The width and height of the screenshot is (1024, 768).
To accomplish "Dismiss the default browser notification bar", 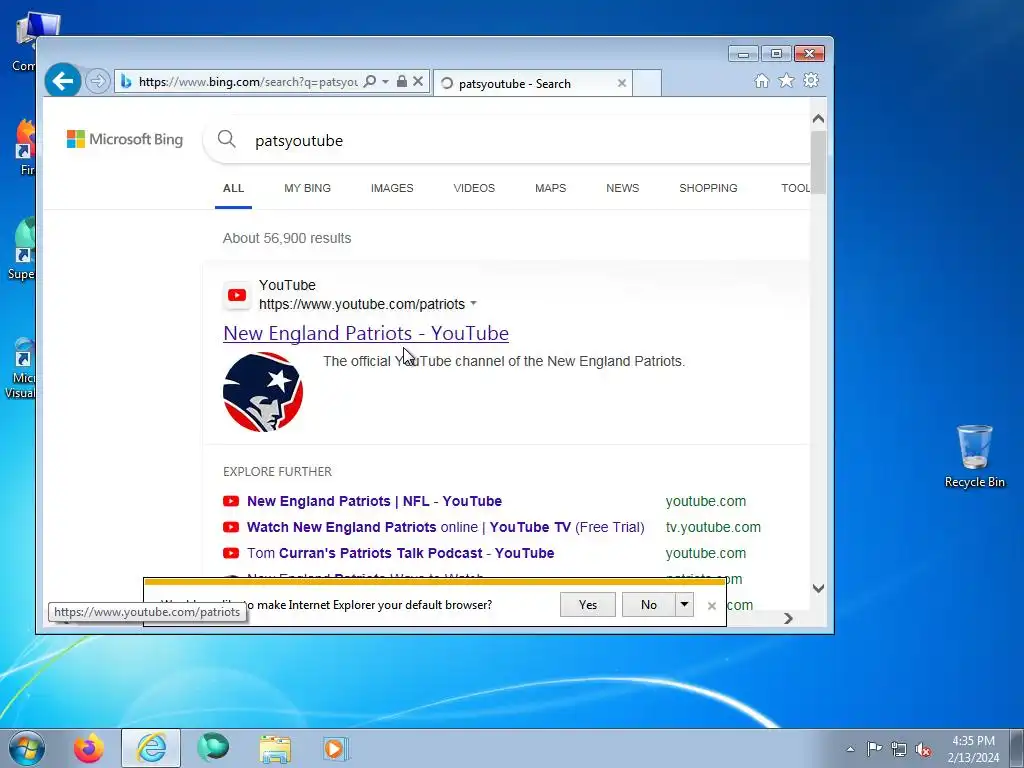I will 712,606.
